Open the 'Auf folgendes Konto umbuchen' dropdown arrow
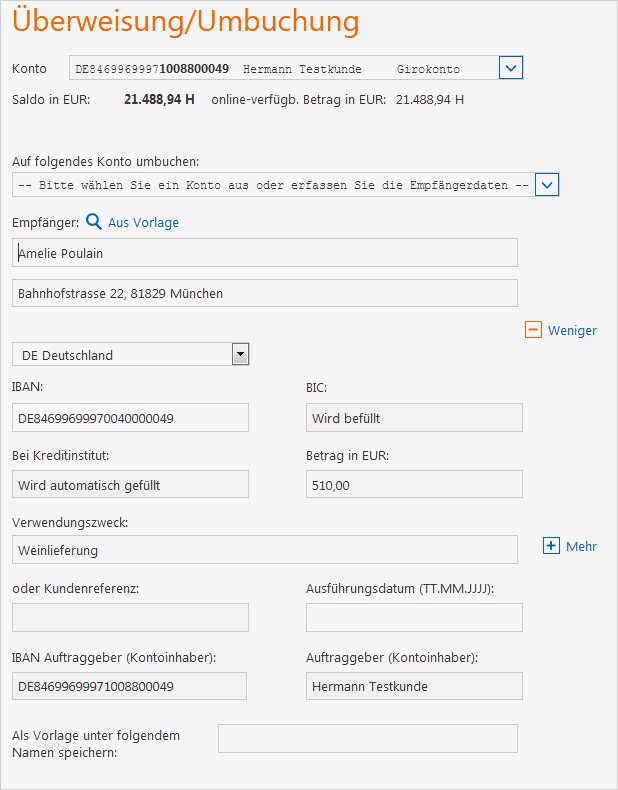The width and height of the screenshot is (618, 790). click(547, 184)
